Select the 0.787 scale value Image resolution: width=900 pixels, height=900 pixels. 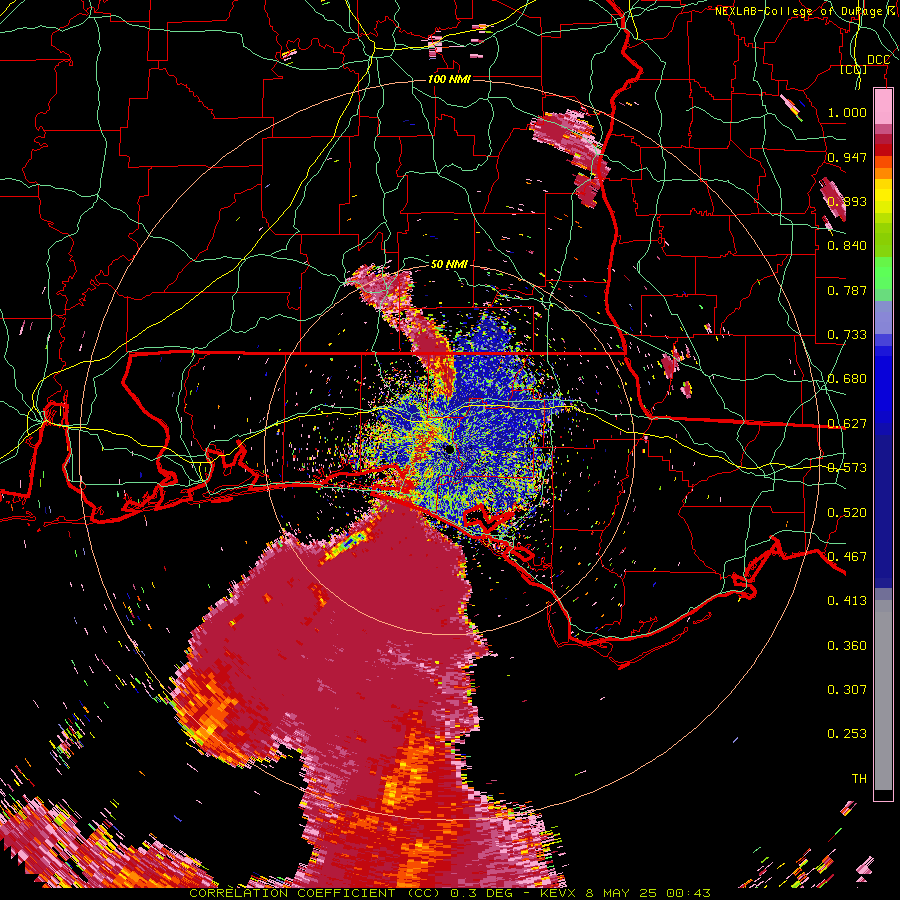(847, 290)
